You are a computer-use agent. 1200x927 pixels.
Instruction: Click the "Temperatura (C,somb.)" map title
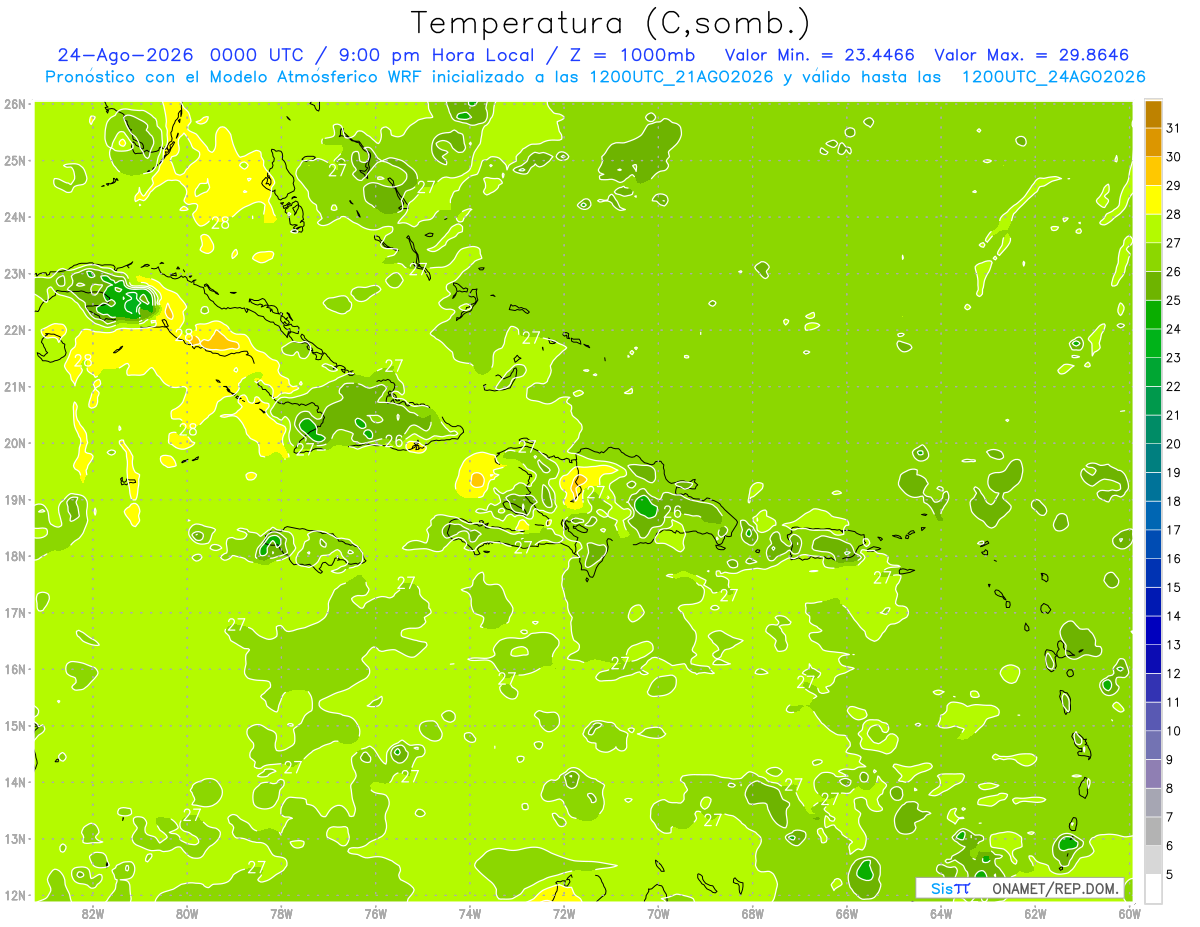[610, 23]
